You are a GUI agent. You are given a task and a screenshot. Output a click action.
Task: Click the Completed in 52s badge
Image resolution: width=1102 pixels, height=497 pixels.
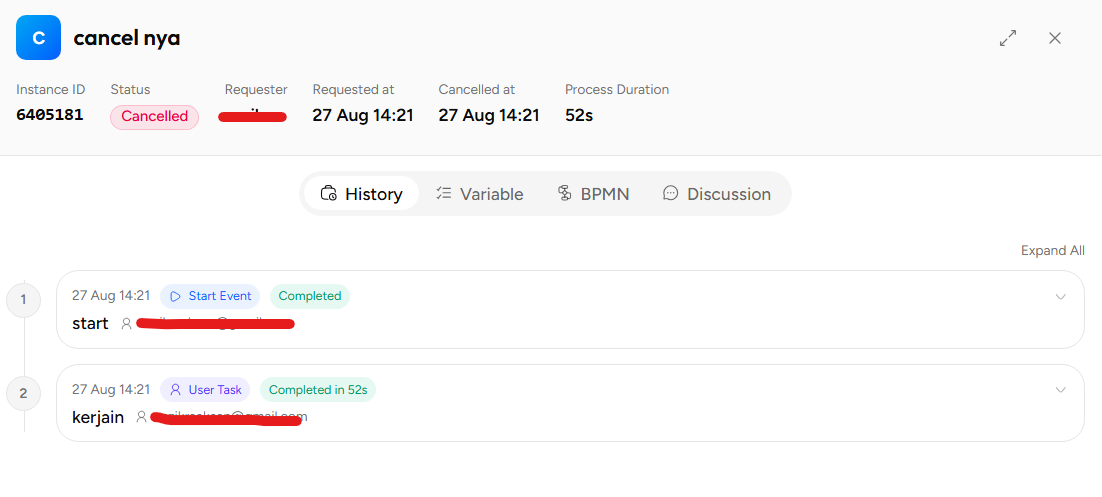pyautogui.click(x=318, y=389)
